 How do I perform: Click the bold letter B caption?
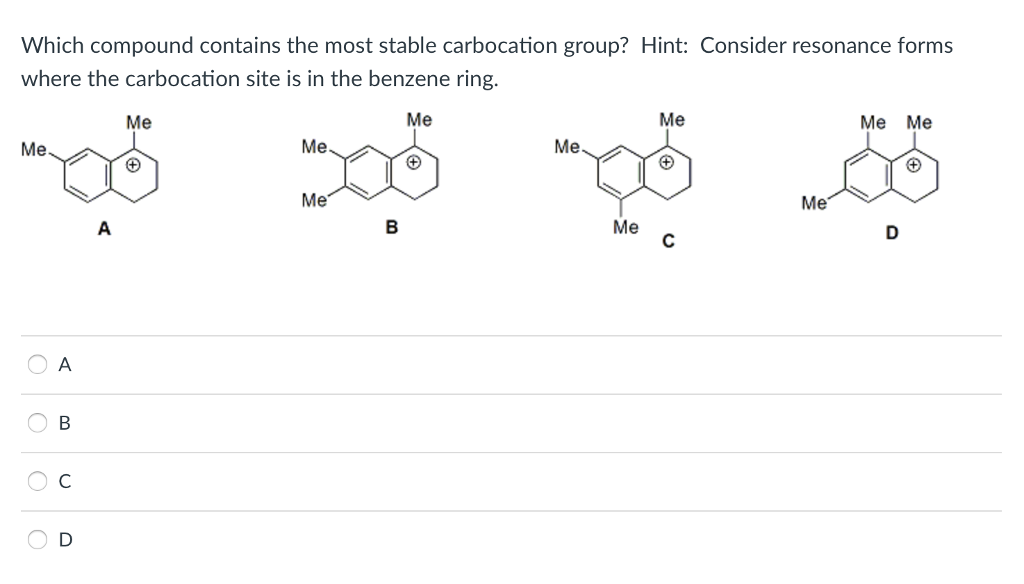click(389, 229)
